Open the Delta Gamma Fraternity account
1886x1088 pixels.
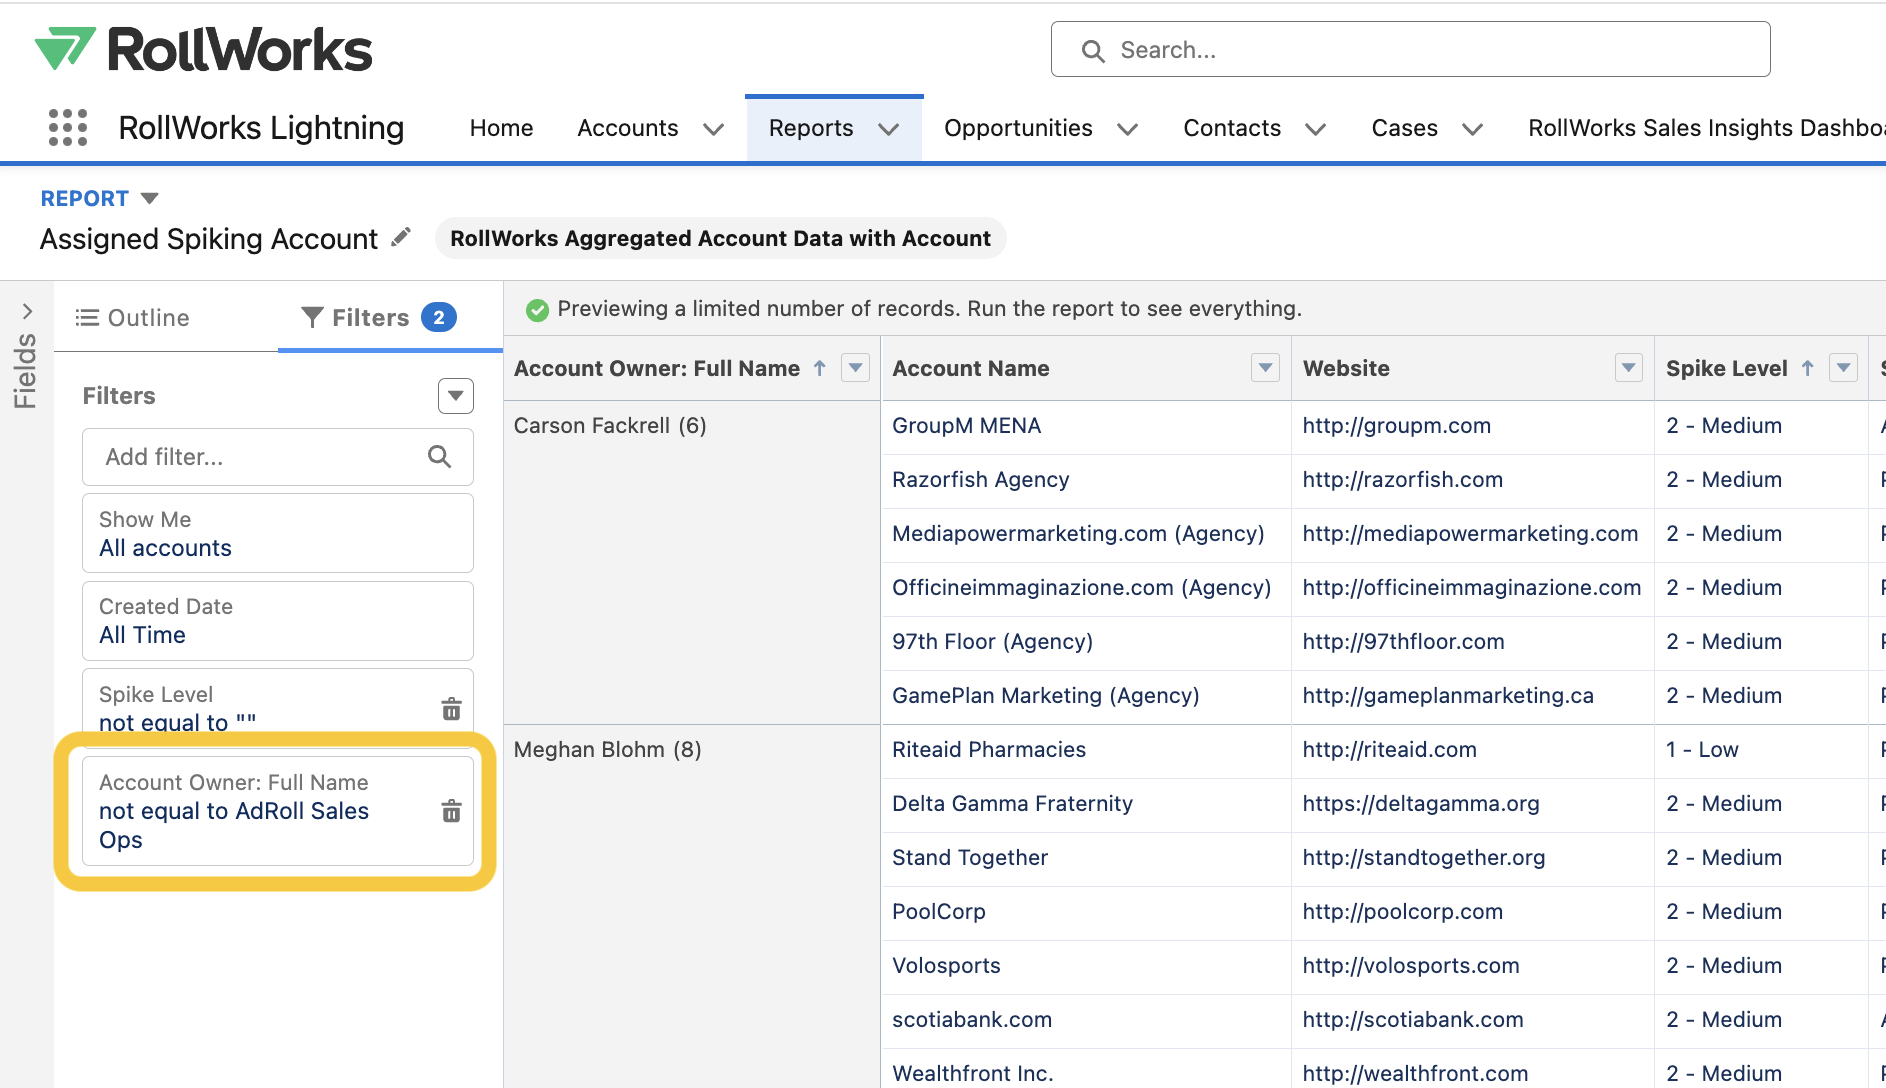[x=1012, y=804]
